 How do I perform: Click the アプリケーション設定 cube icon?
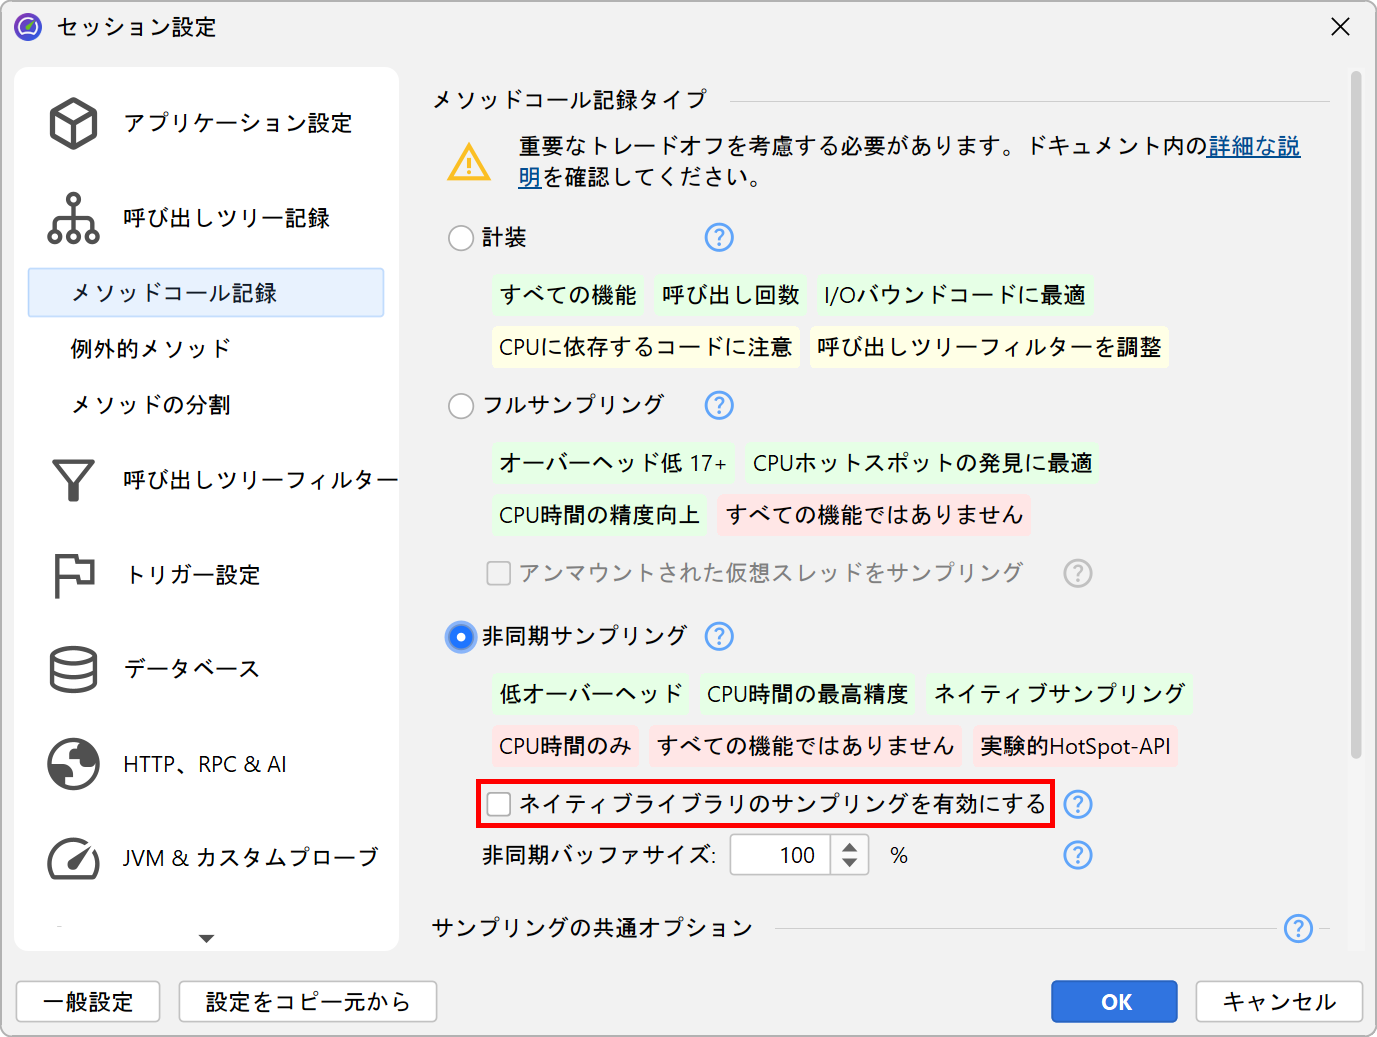pos(74,123)
